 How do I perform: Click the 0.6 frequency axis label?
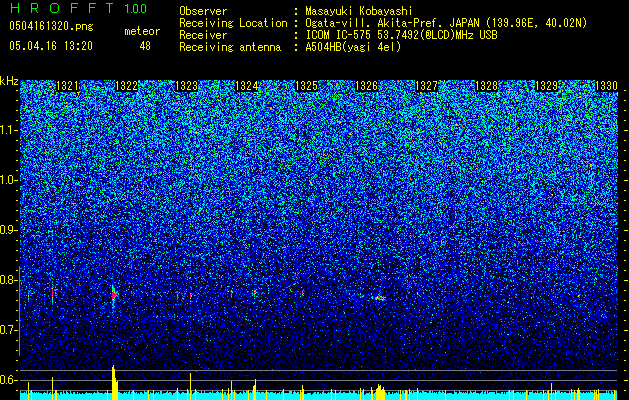coord(9,380)
